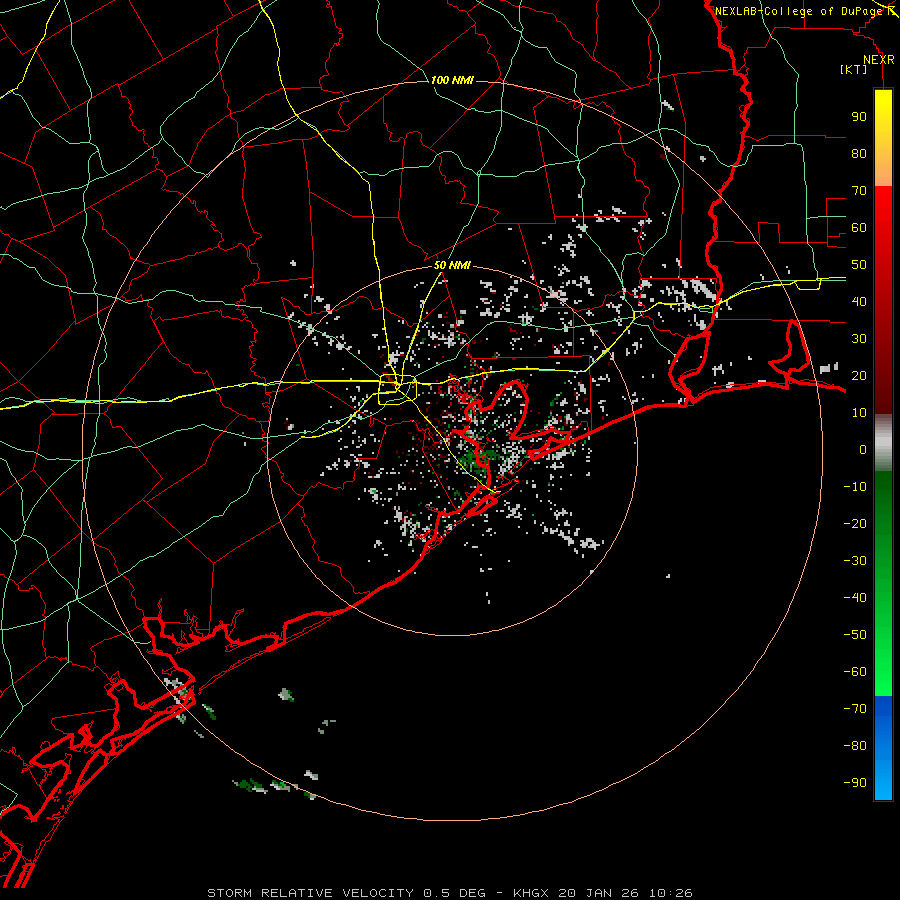
Task: Select the 10 value on the velocity scale
Action: 859,413
